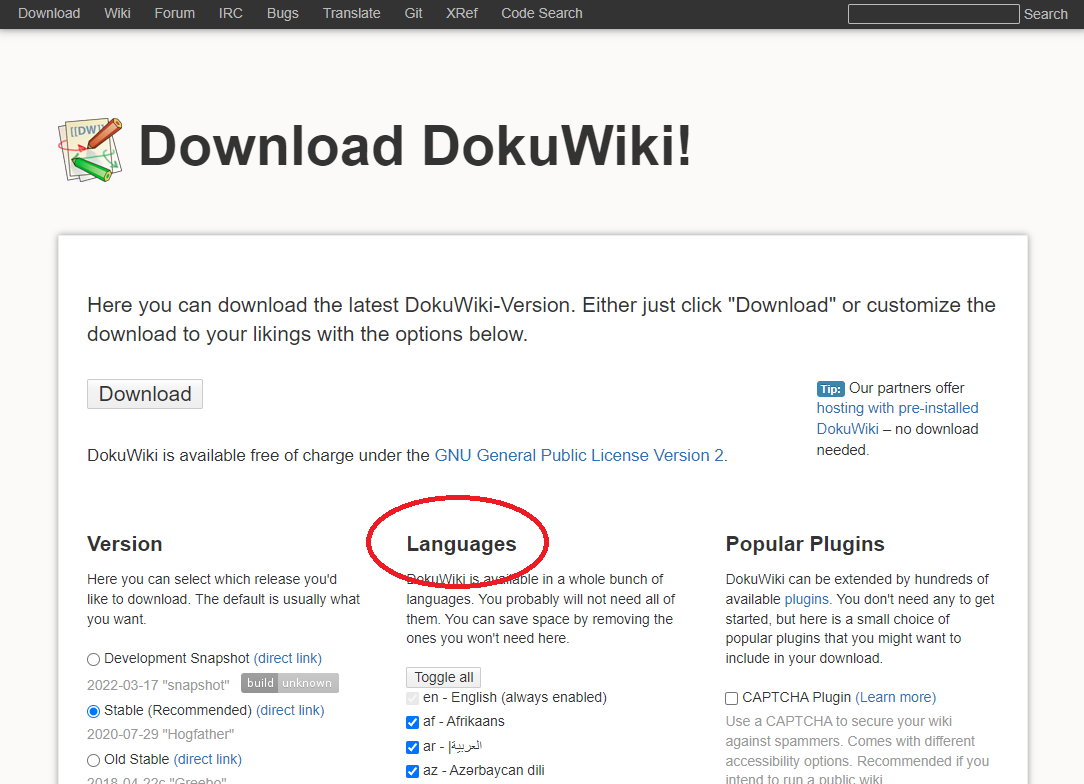Click the DokuWiki logo icon
This screenshot has height=784, width=1084.
89,149
